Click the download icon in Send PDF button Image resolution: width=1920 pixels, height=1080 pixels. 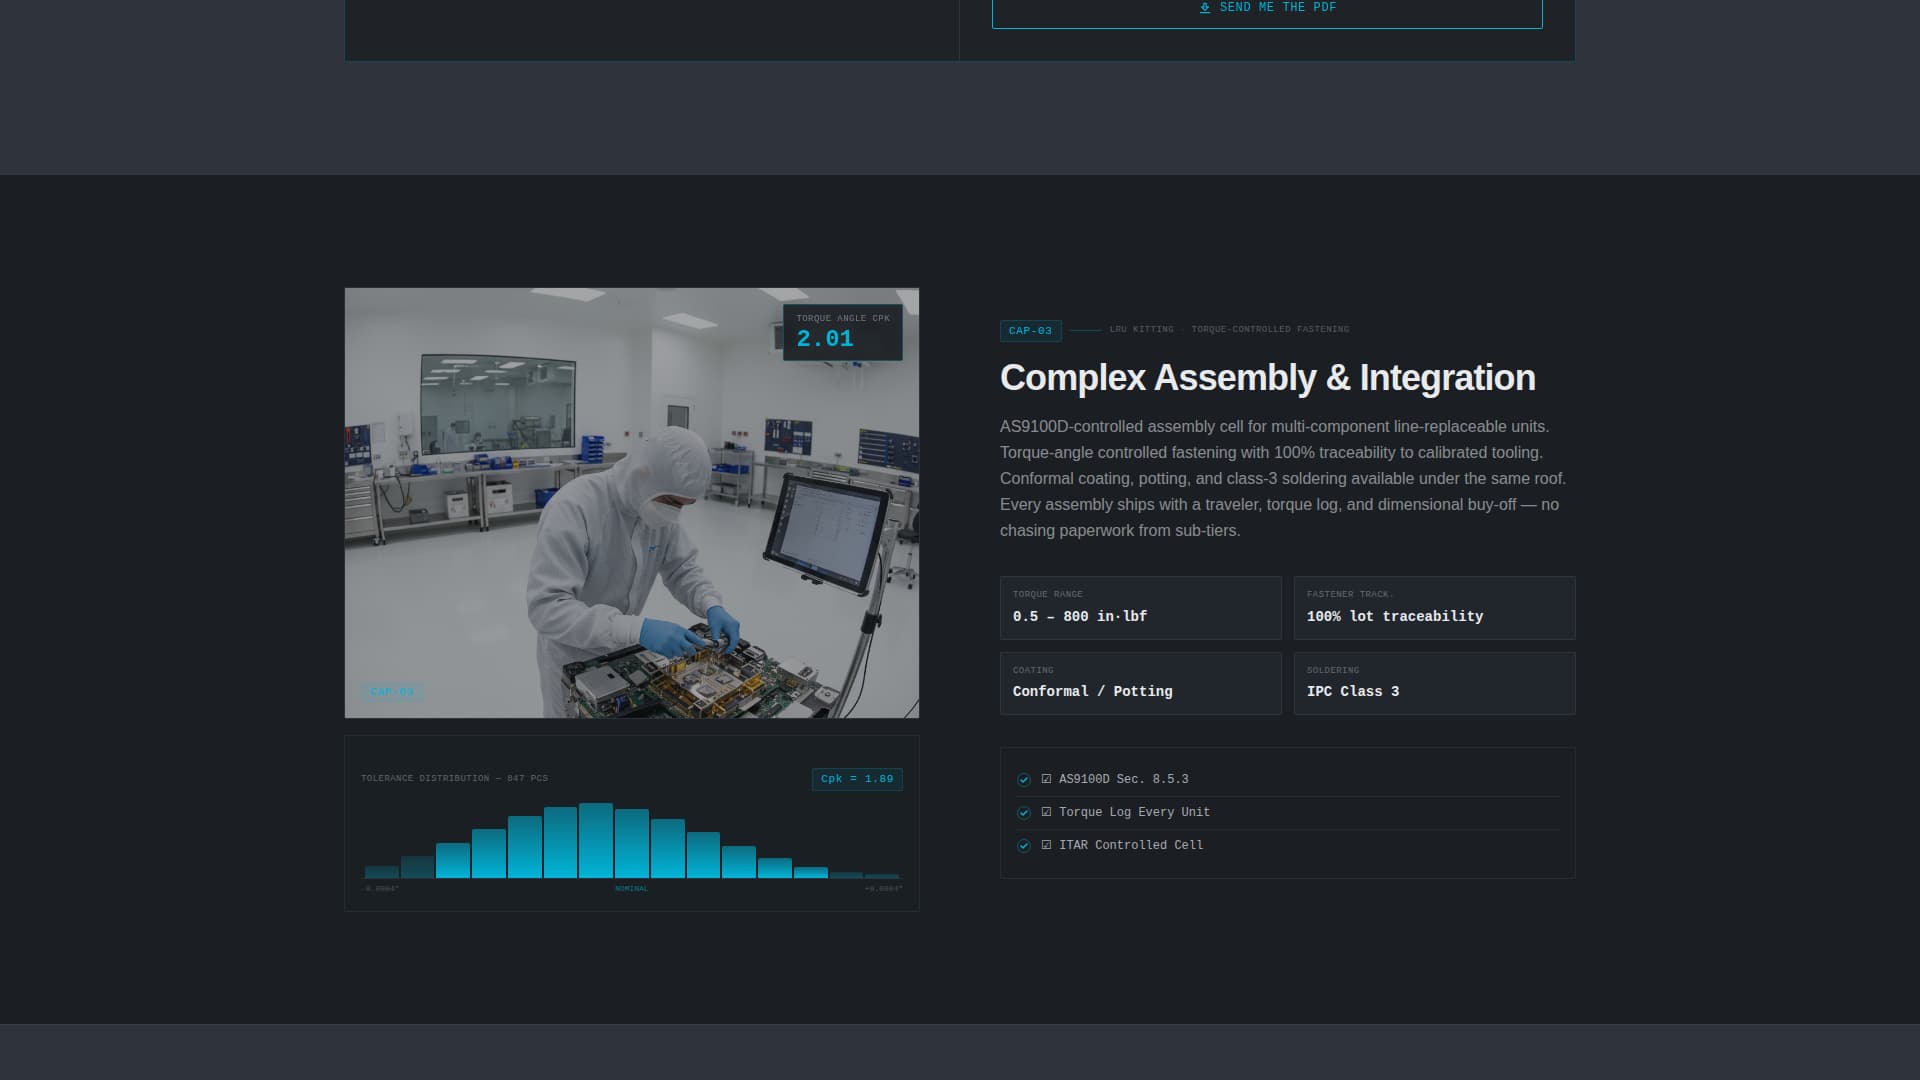[1205, 8]
